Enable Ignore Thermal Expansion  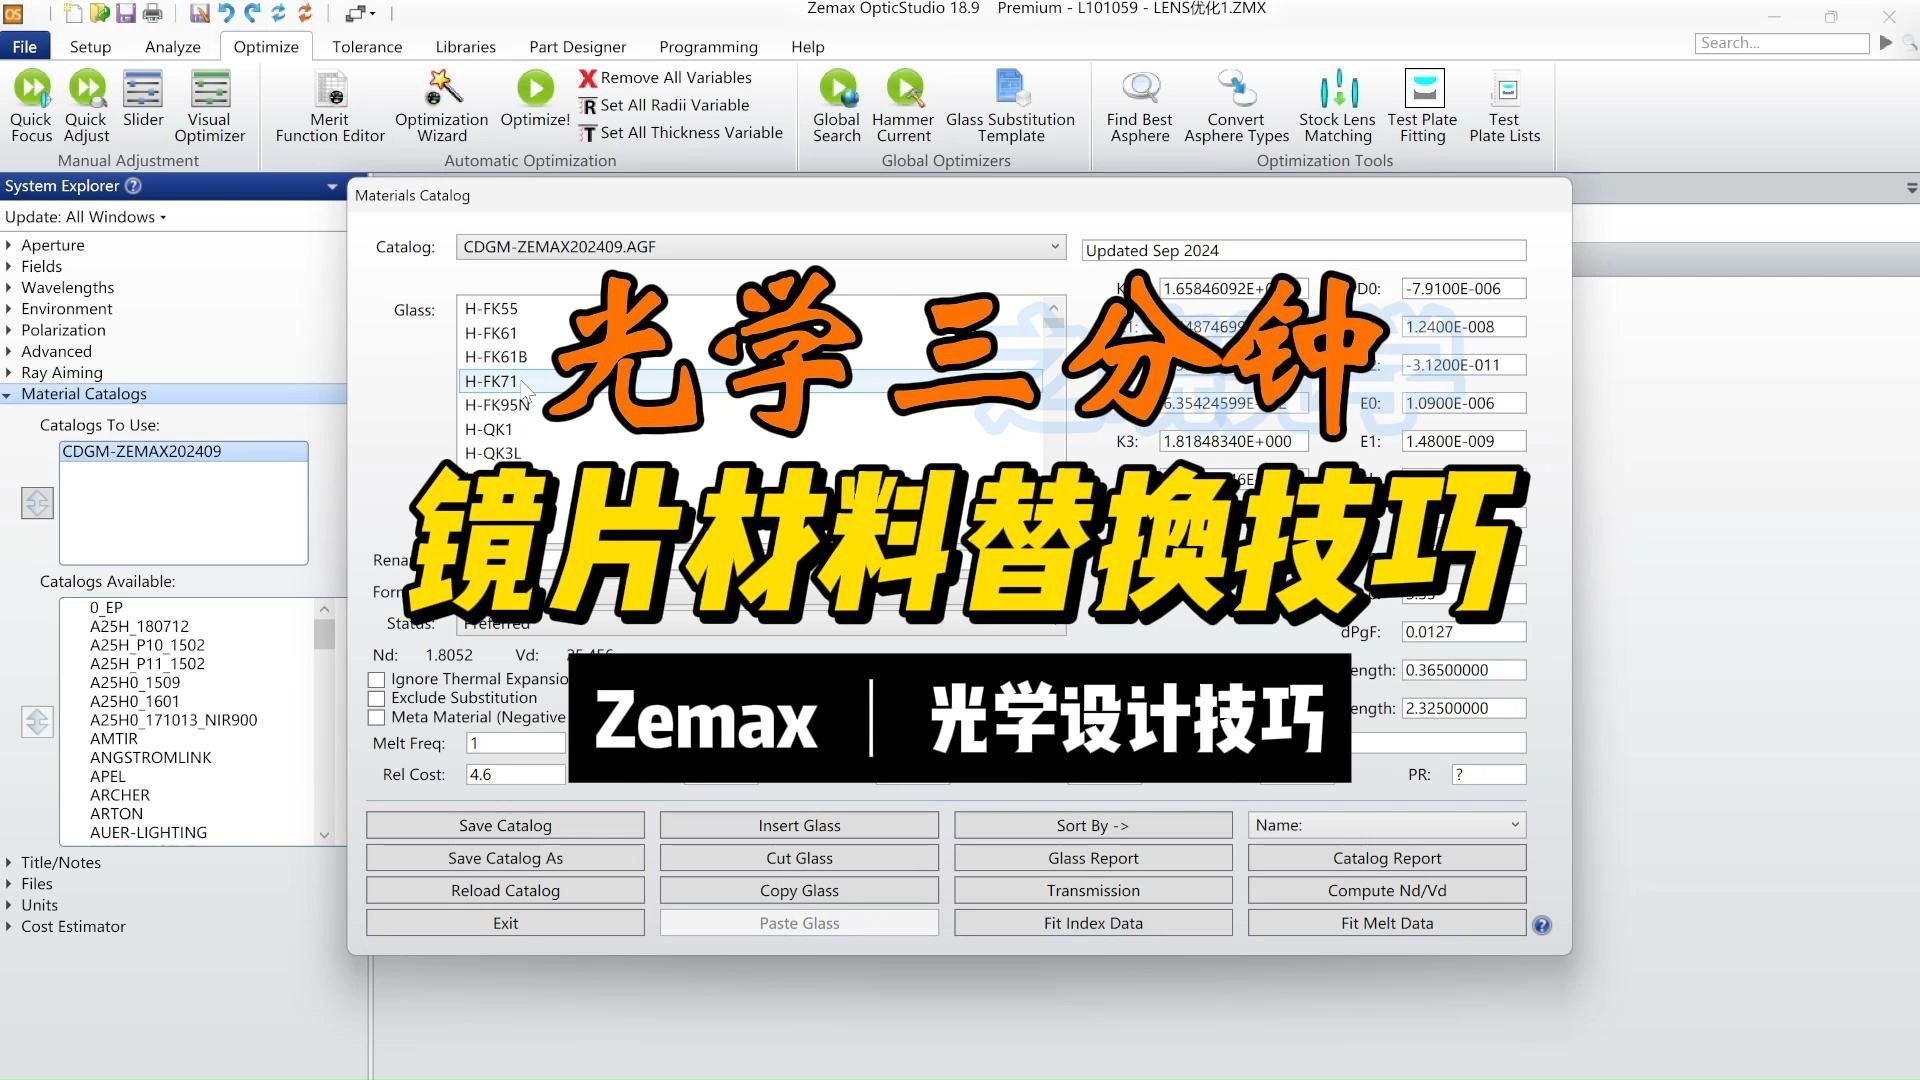pyautogui.click(x=377, y=679)
